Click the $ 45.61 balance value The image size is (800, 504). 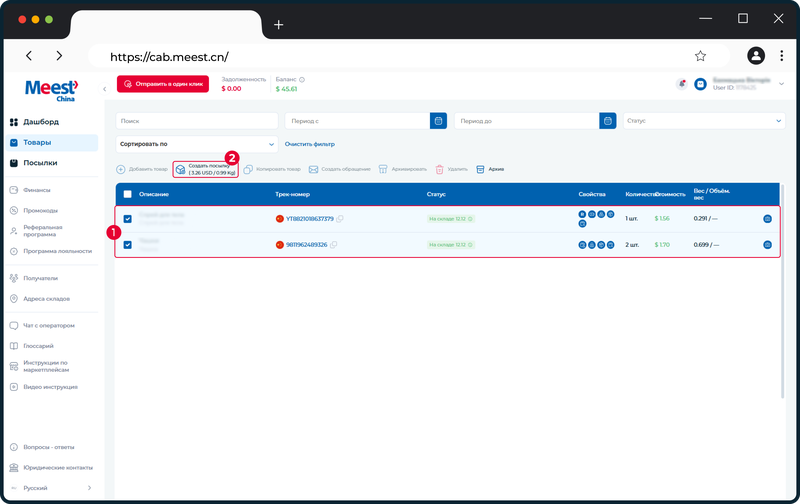[x=286, y=89]
